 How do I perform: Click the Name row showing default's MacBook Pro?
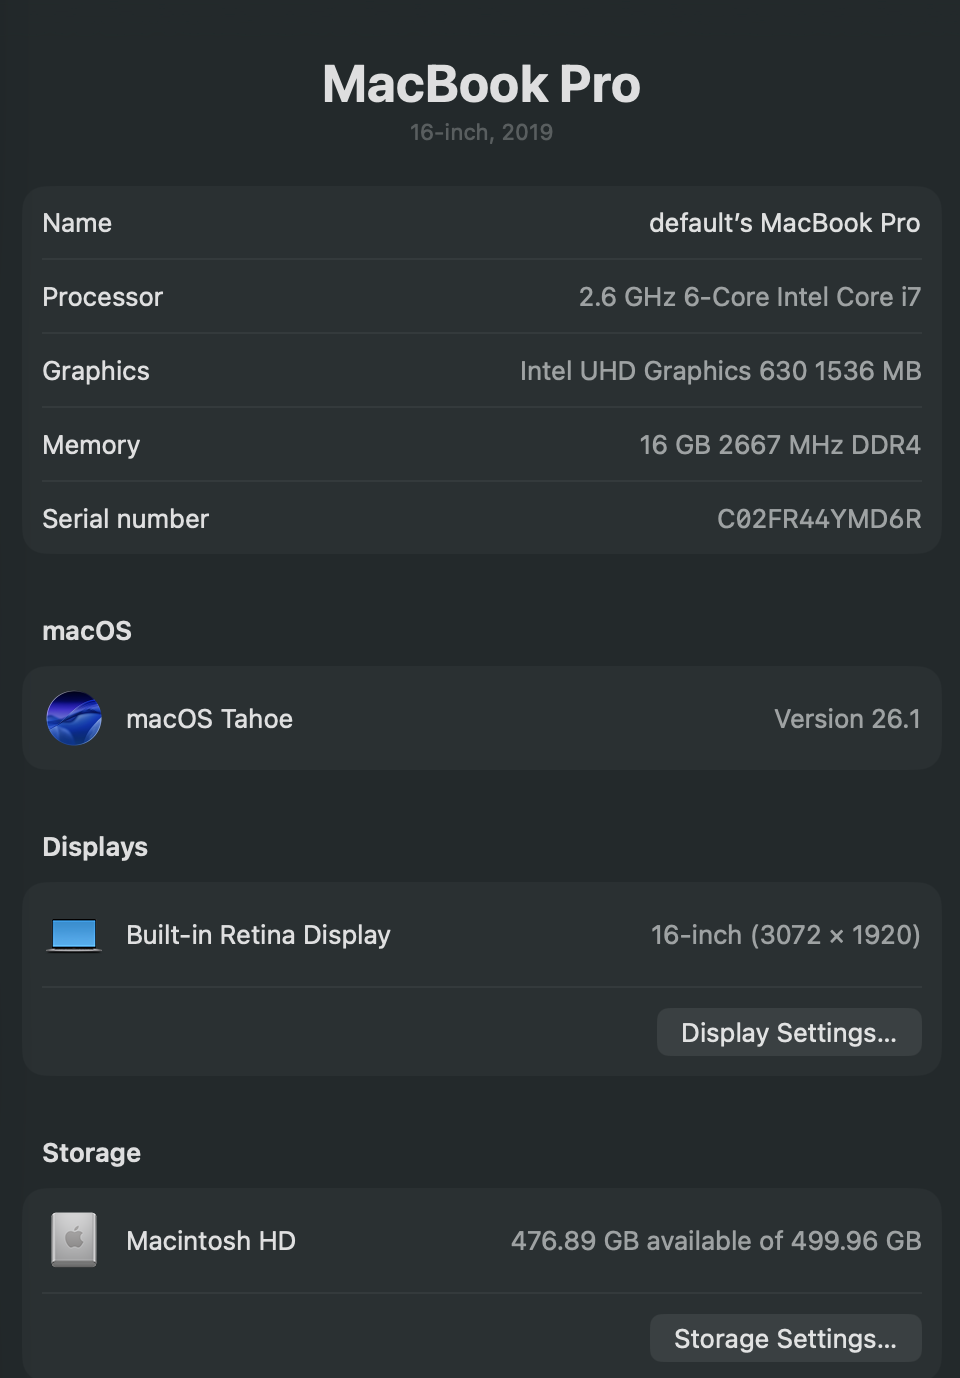tap(480, 222)
